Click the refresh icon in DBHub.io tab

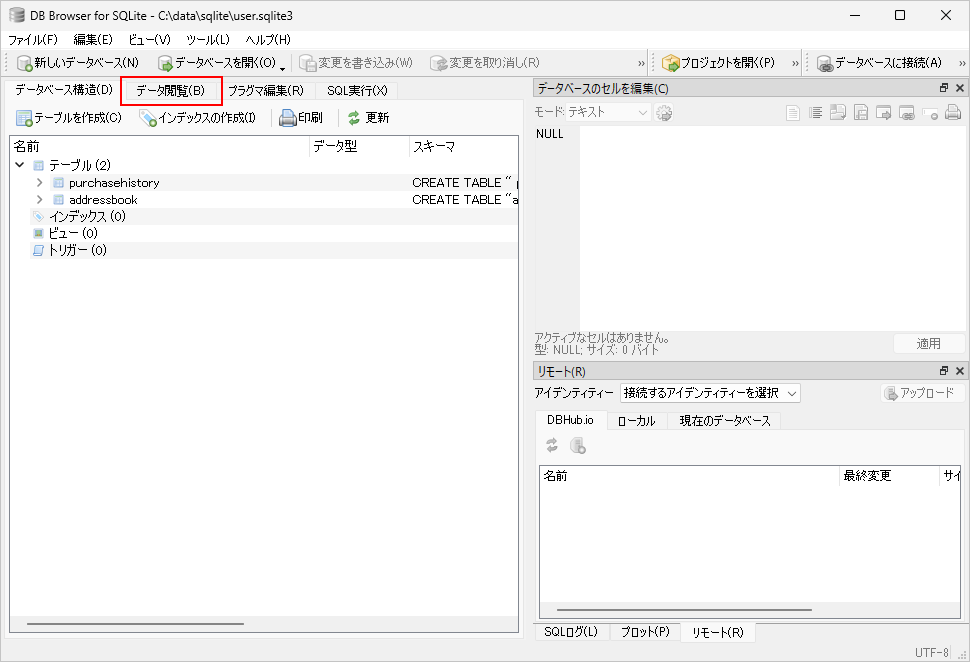point(552,445)
